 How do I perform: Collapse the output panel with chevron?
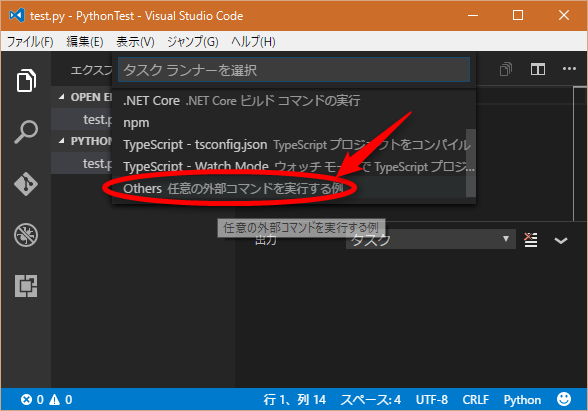point(561,240)
